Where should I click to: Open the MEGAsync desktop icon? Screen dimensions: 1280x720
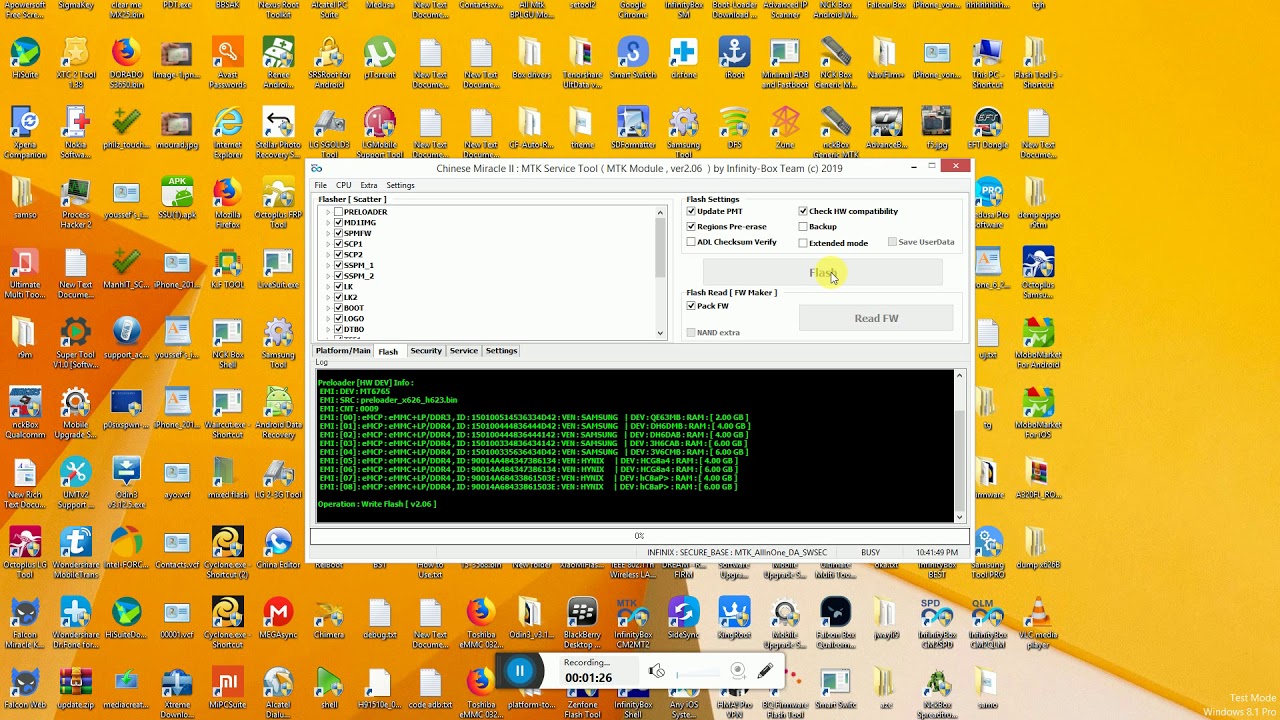[278, 617]
